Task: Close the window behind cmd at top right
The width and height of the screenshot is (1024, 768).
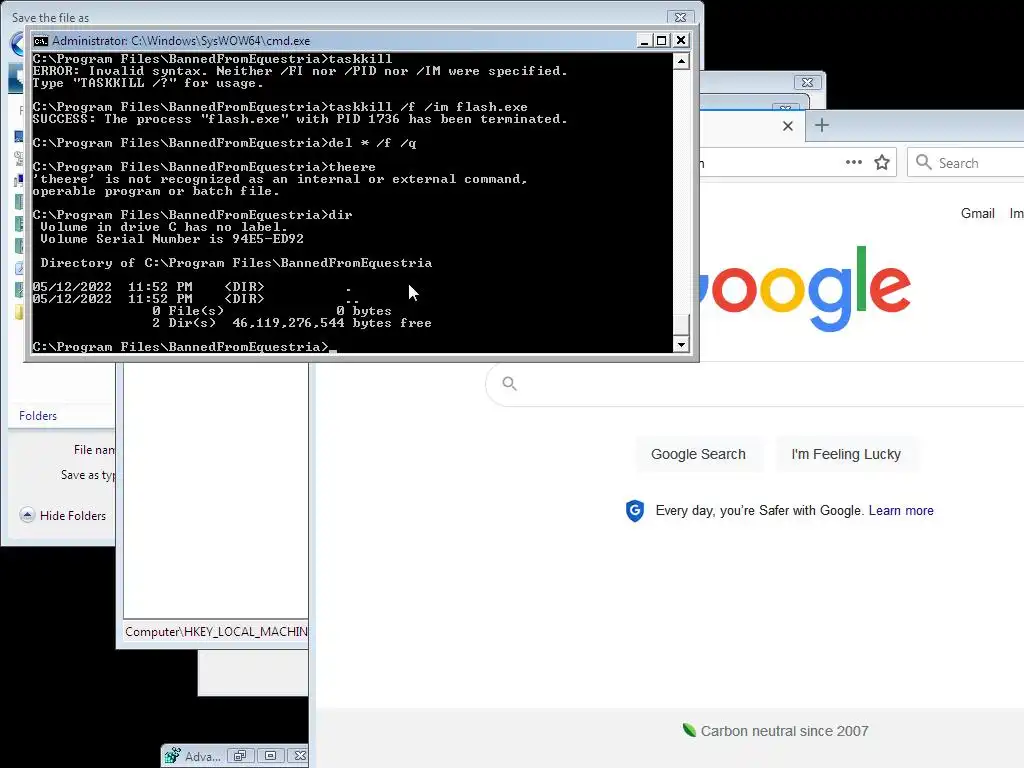Action: [807, 82]
